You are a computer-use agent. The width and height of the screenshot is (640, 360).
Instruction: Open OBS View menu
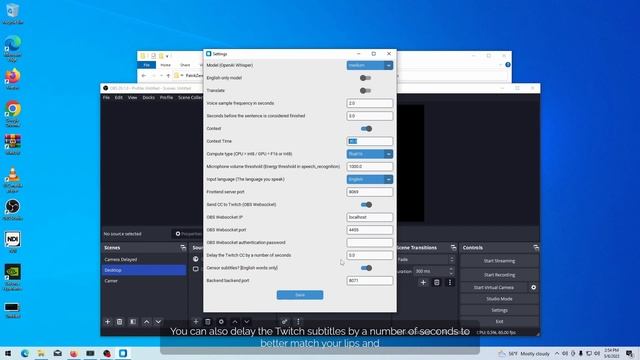click(132, 98)
